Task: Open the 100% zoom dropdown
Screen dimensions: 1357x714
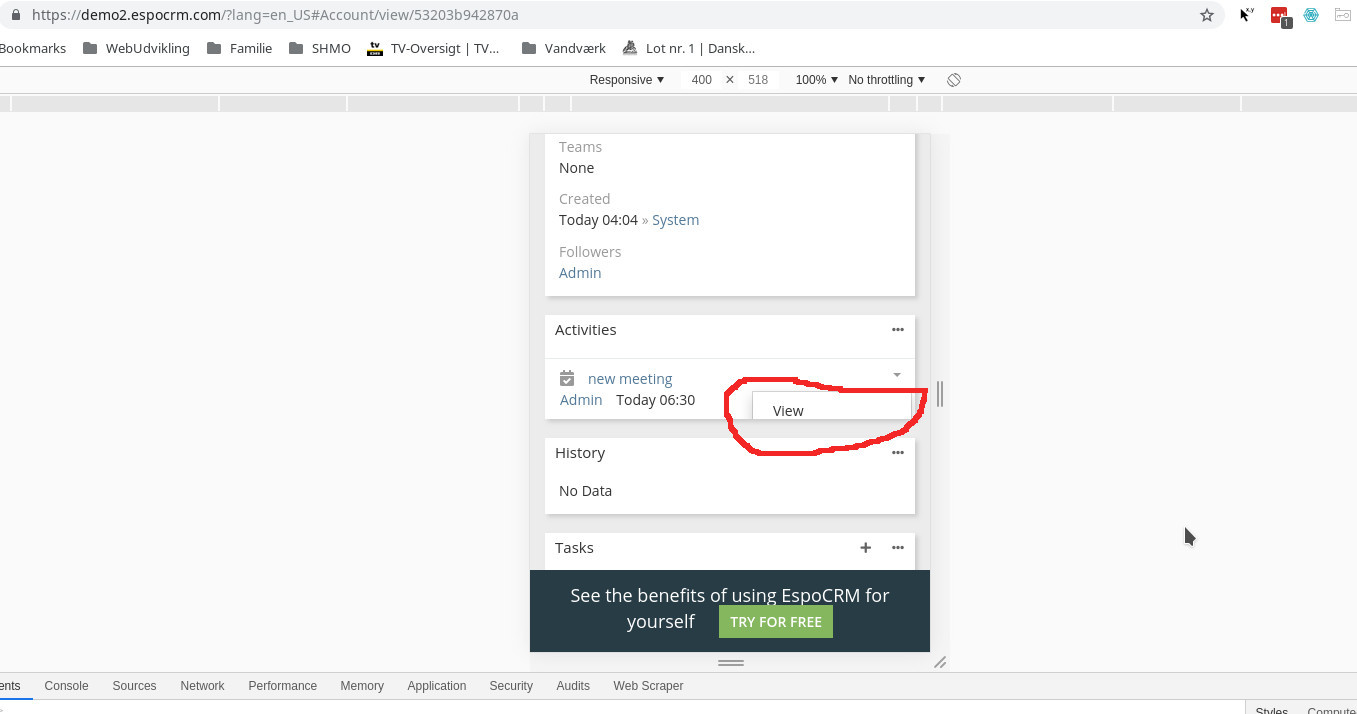Action: 816,80
